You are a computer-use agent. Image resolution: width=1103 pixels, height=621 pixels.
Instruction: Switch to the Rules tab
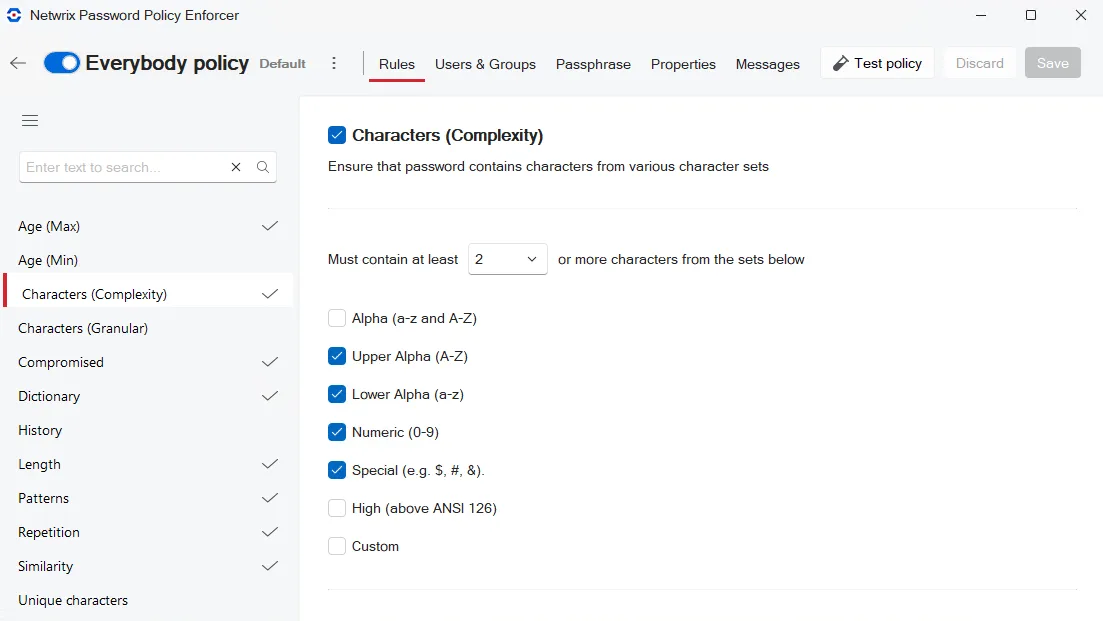click(x=397, y=64)
